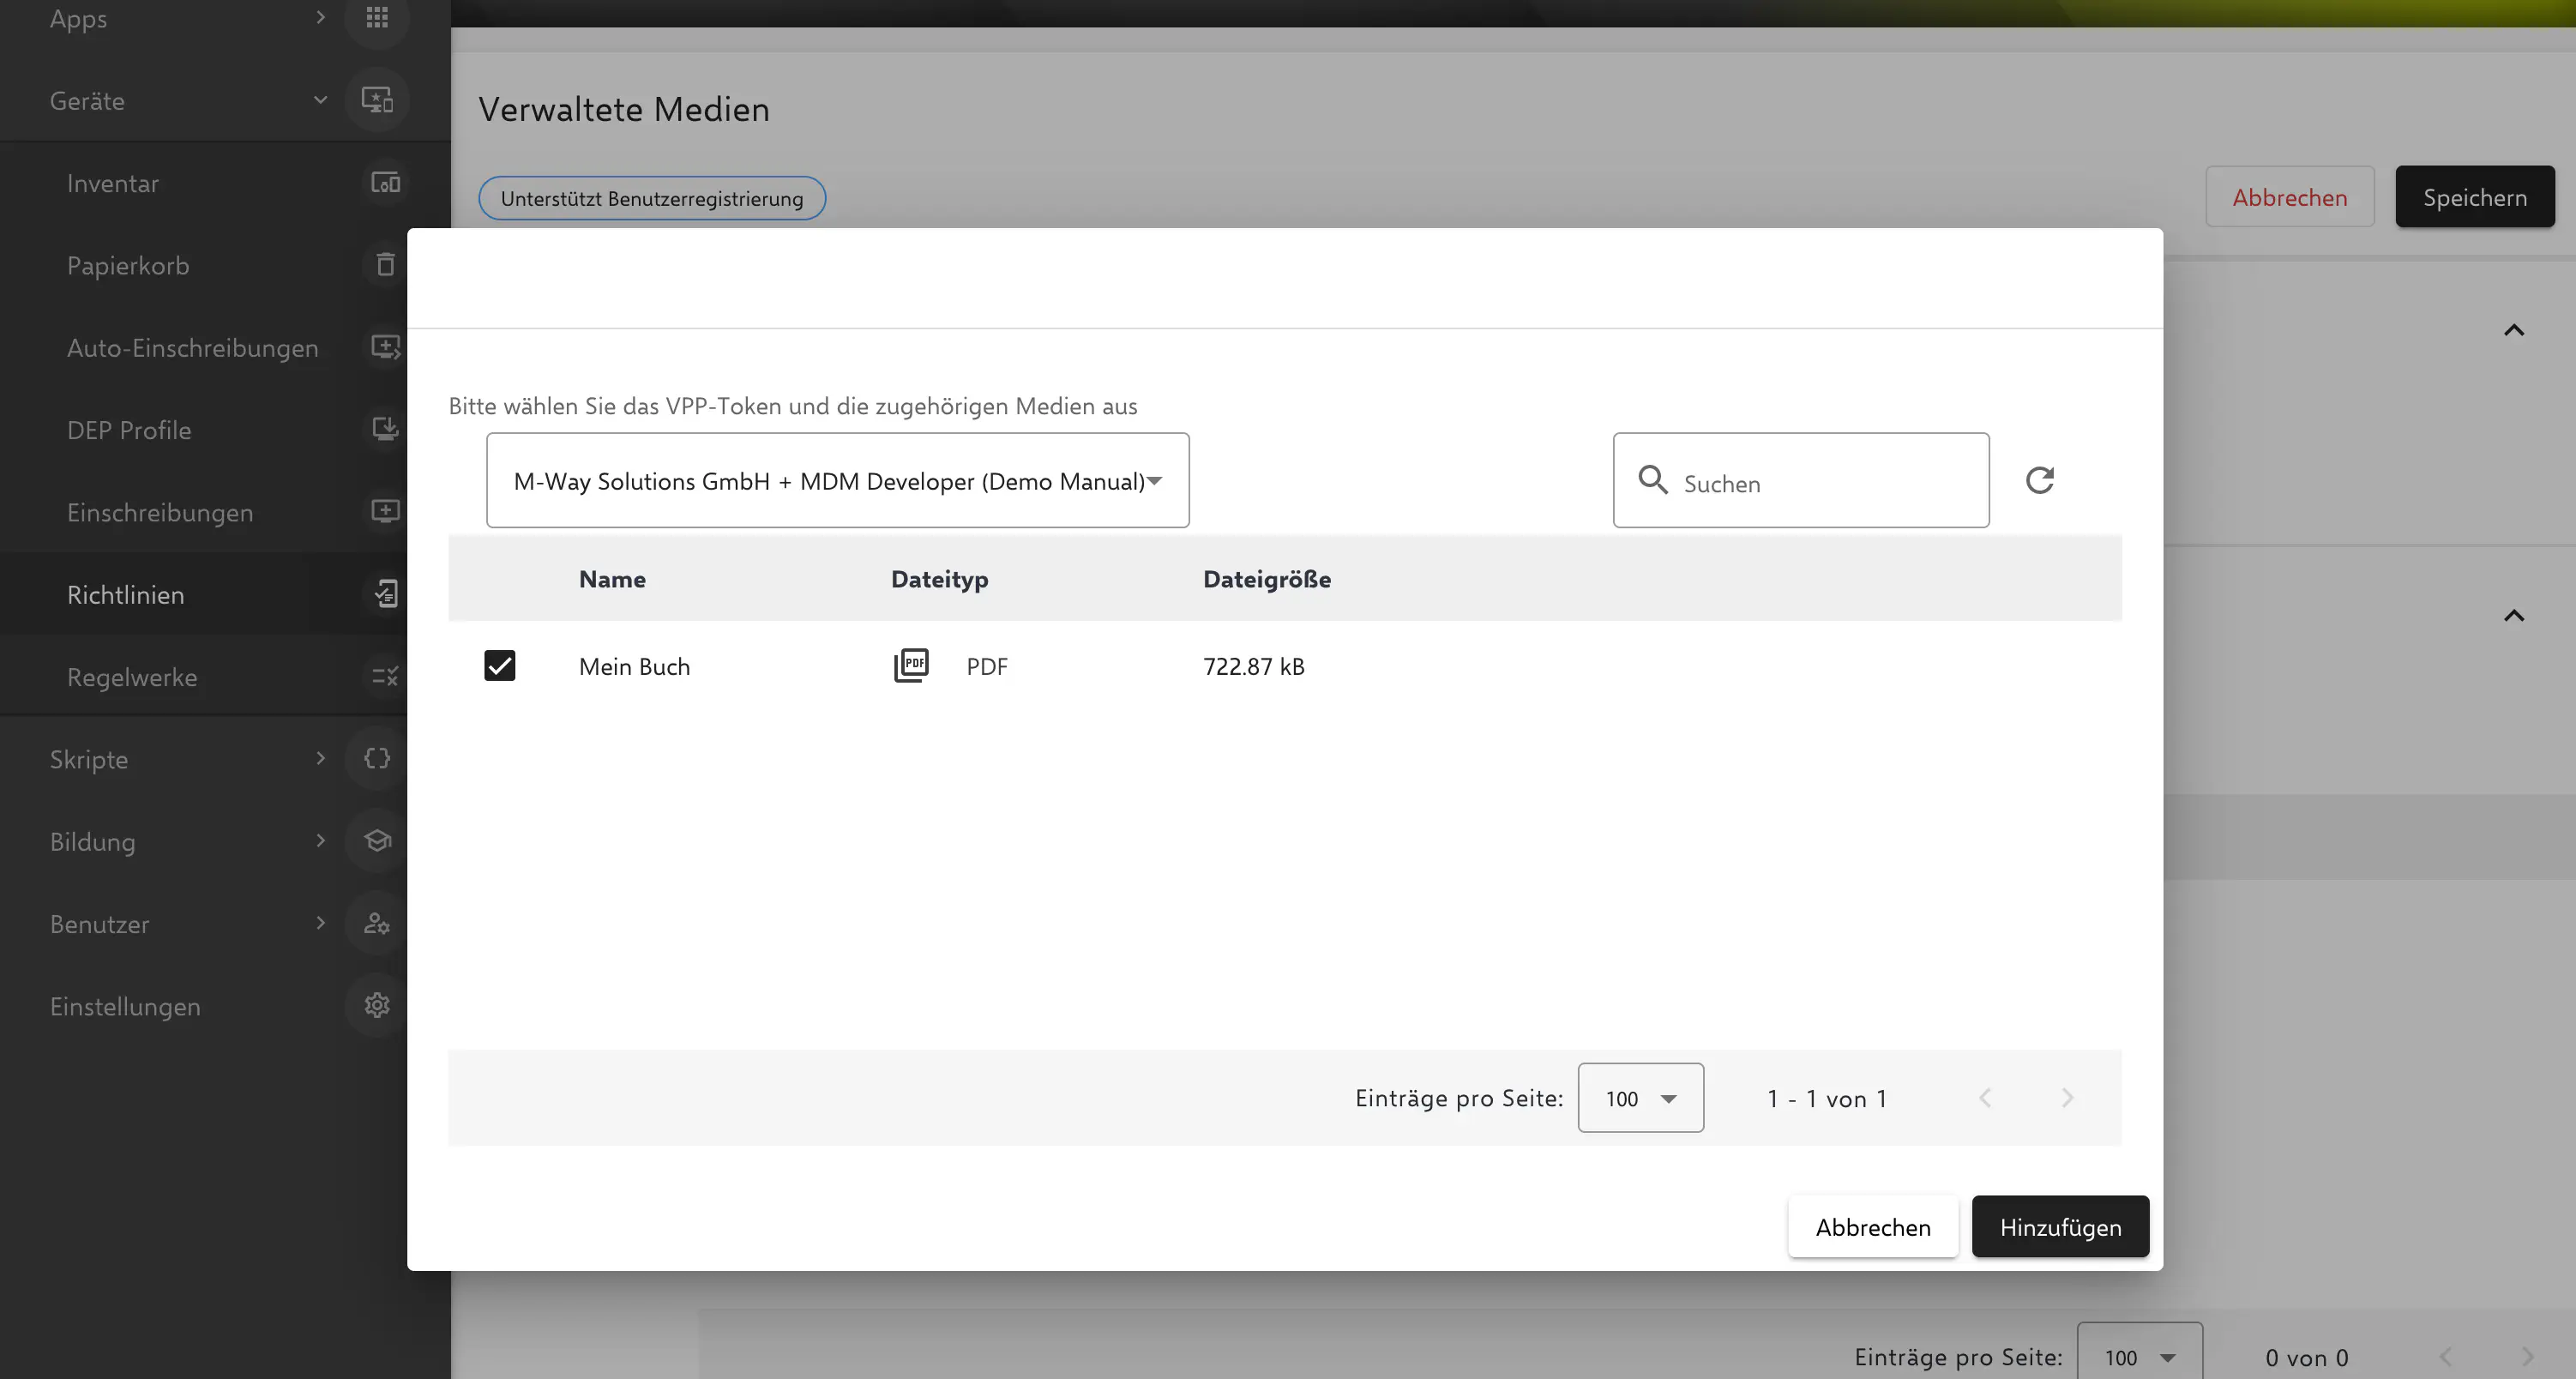Click the Hinzufügen button
This screenshot has width=2576, height=1379.
pyautogui.click(x=2060, y=1227)
